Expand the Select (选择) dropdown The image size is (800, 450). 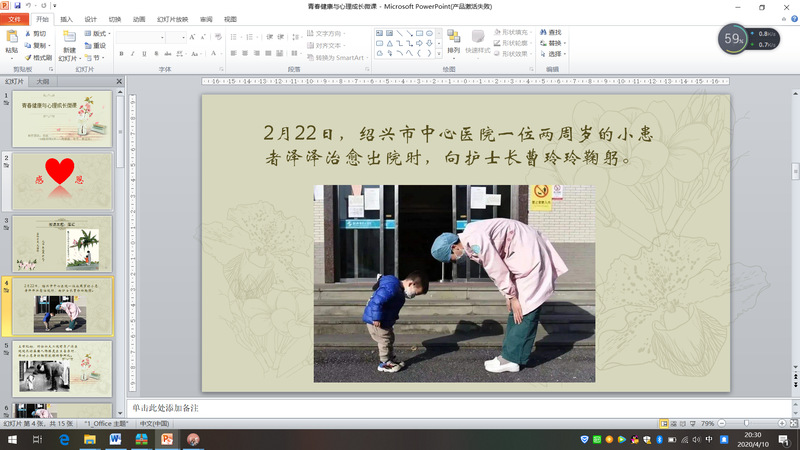point(554,54)
